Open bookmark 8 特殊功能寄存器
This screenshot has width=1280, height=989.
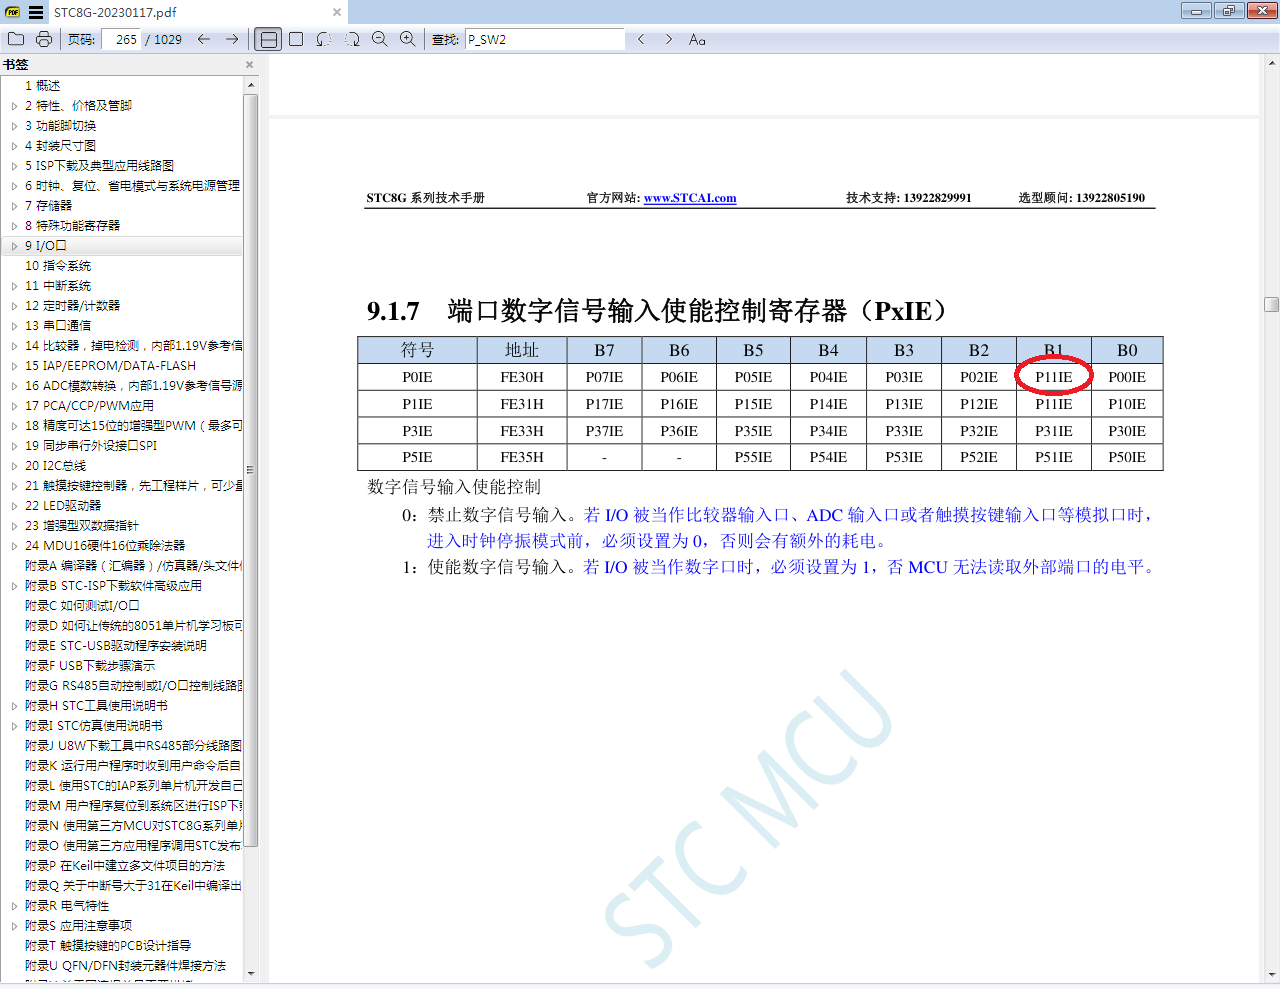[x=72, y=226]
